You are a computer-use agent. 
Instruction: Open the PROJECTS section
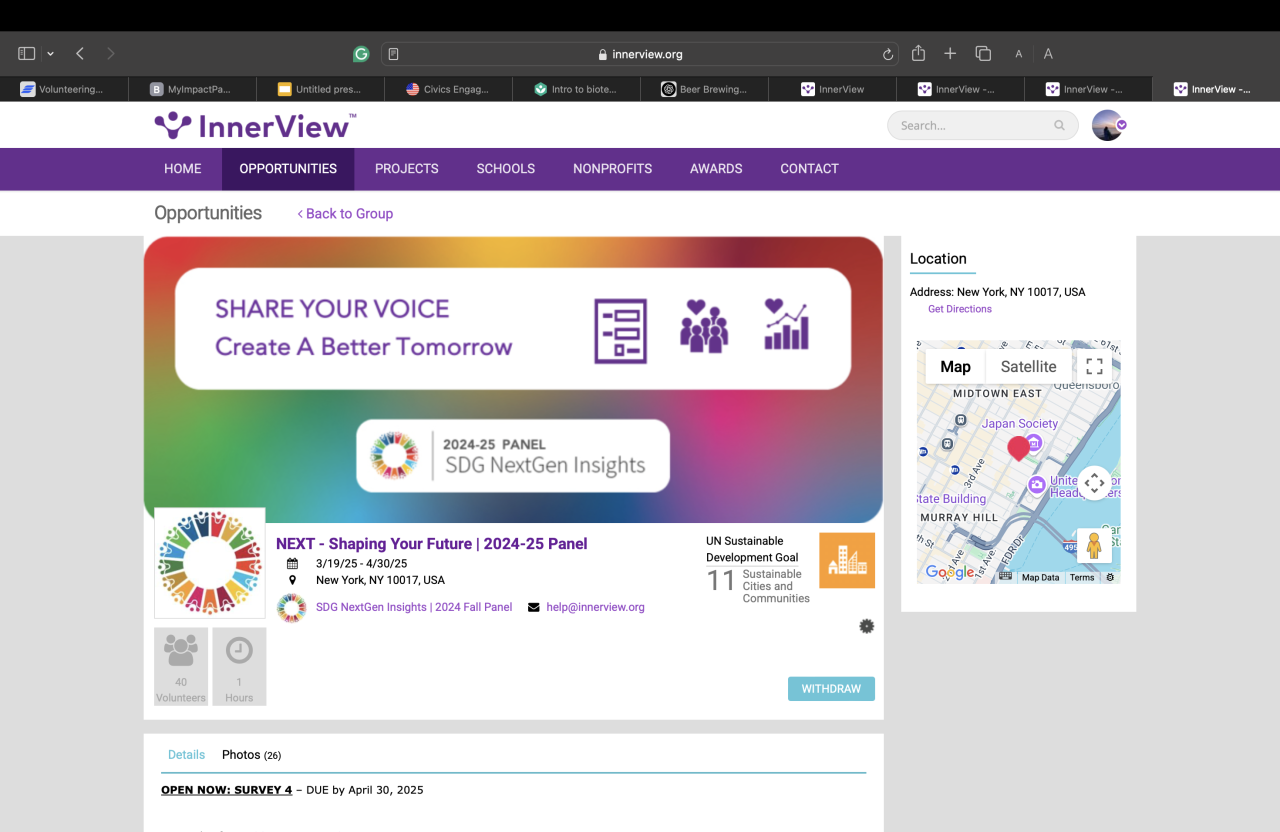pyautogui.click(x=407, y=169)
